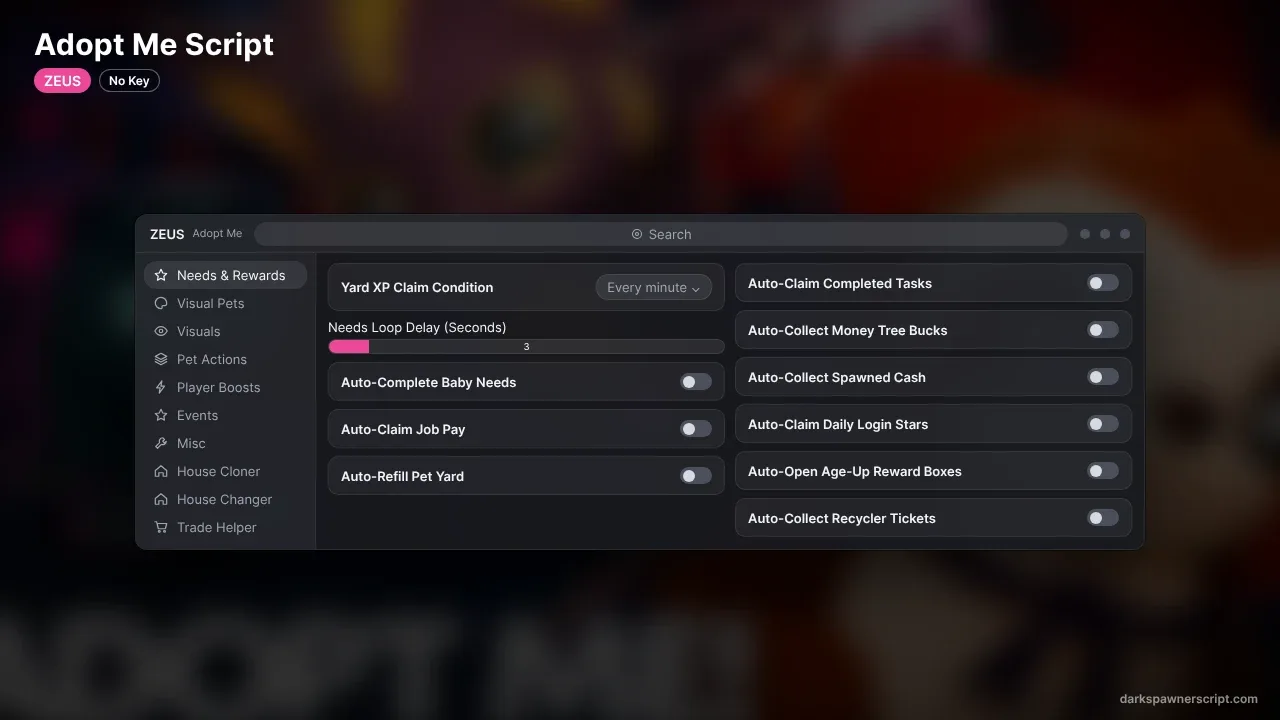Click the house icon beside House Cloner
The width and height of the screenshot is (1280, 720).
pos(161,471)
